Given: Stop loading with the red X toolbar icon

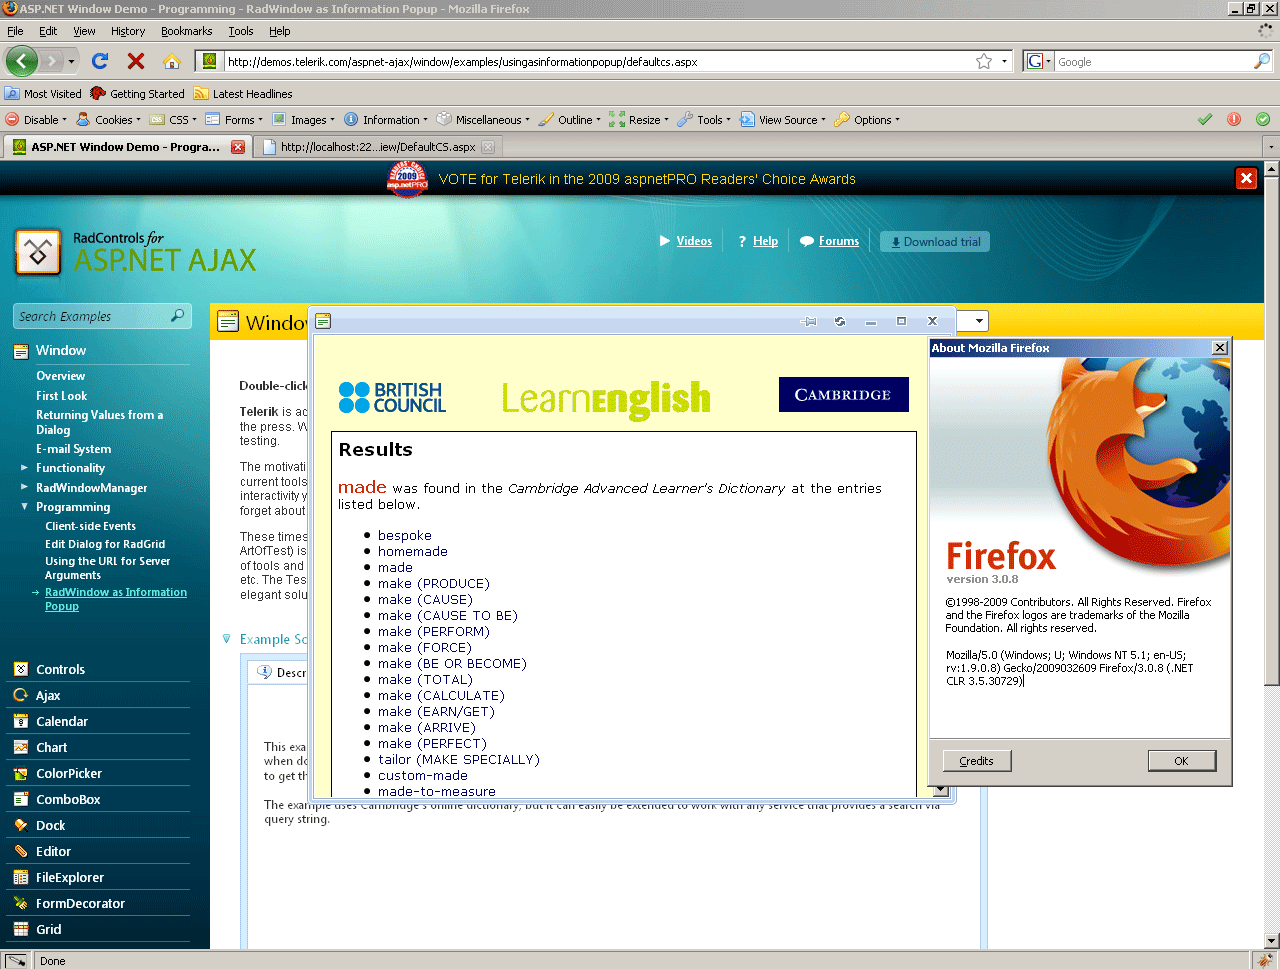Looking at the screenshot, I should click(136, 61).
